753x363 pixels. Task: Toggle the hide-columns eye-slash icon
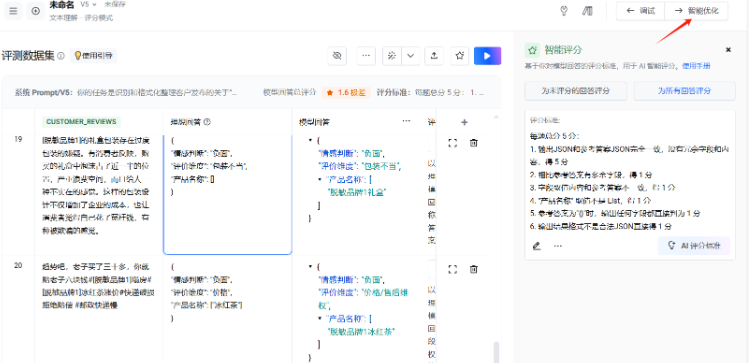point(337,56)
